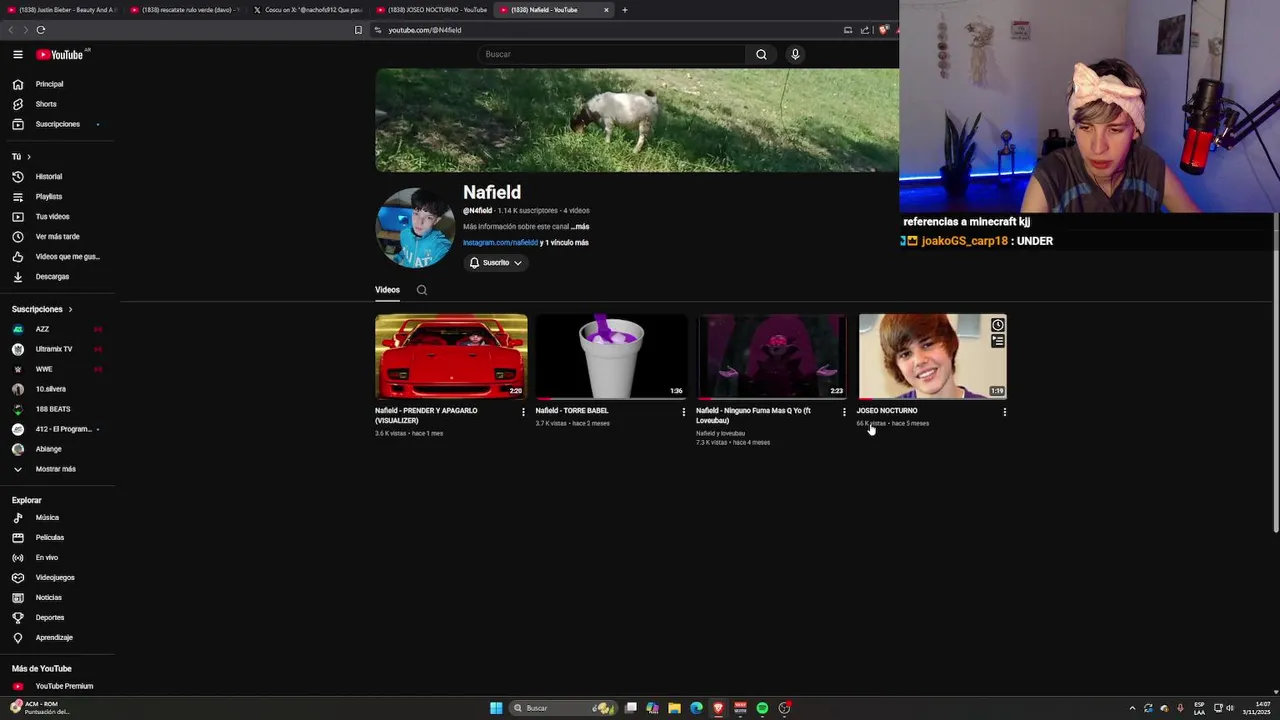Play JOSEO NOCTURNO thumbnail

[932, 356]
